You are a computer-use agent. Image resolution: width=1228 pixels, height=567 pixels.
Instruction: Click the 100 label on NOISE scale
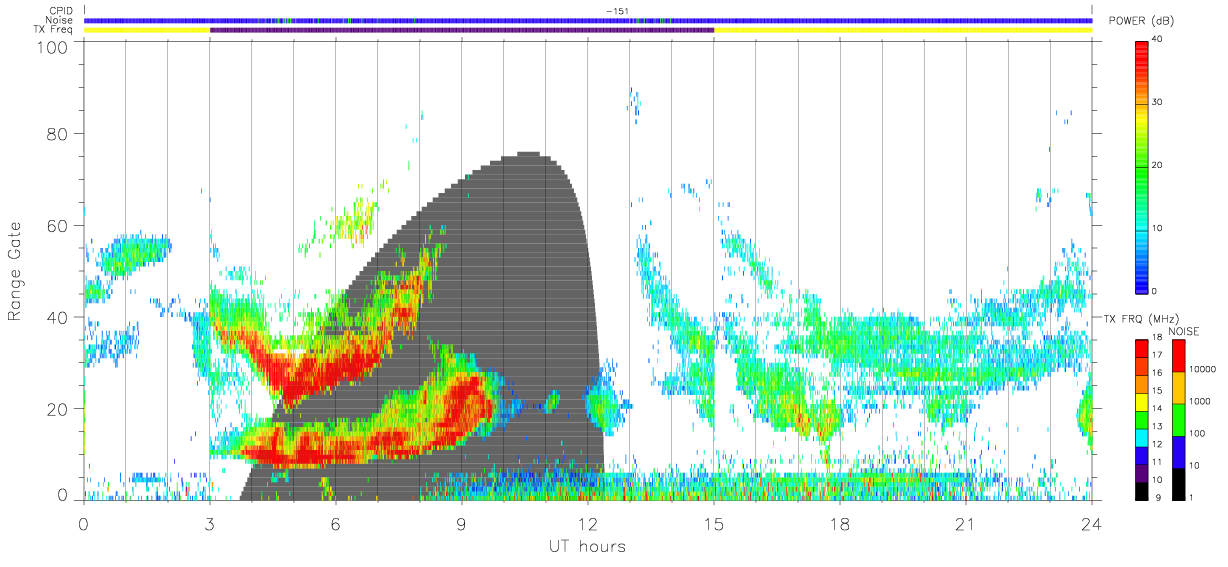click(x=1196, y=433)
